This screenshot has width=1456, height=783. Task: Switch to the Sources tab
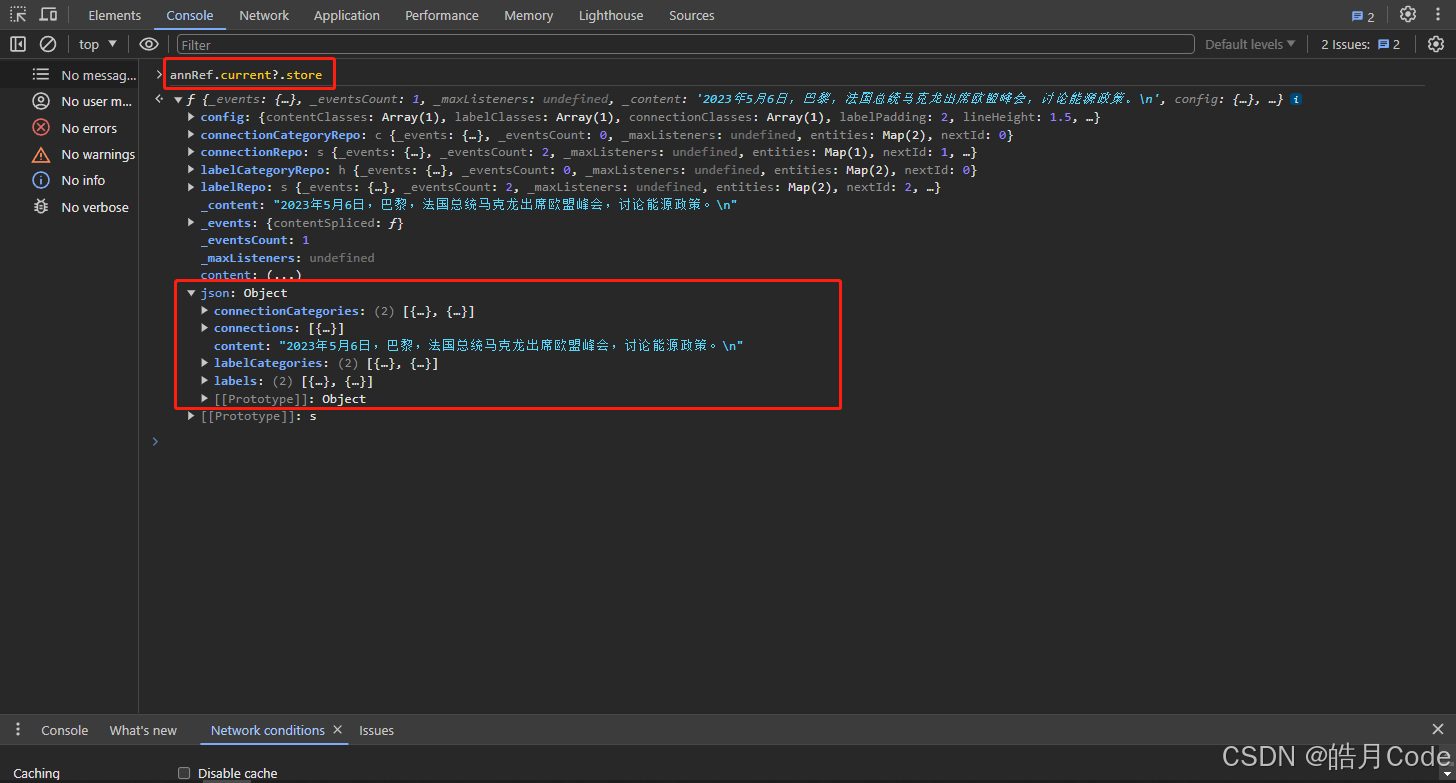[x=692, y=15]
